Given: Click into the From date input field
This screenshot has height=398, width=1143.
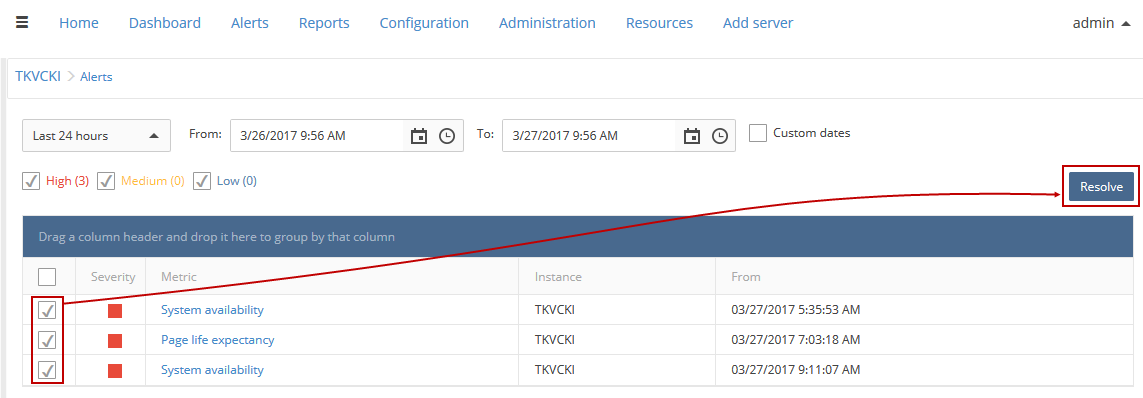Looking at the screenshot, I should pyautogui.click(x=317, y=136).
